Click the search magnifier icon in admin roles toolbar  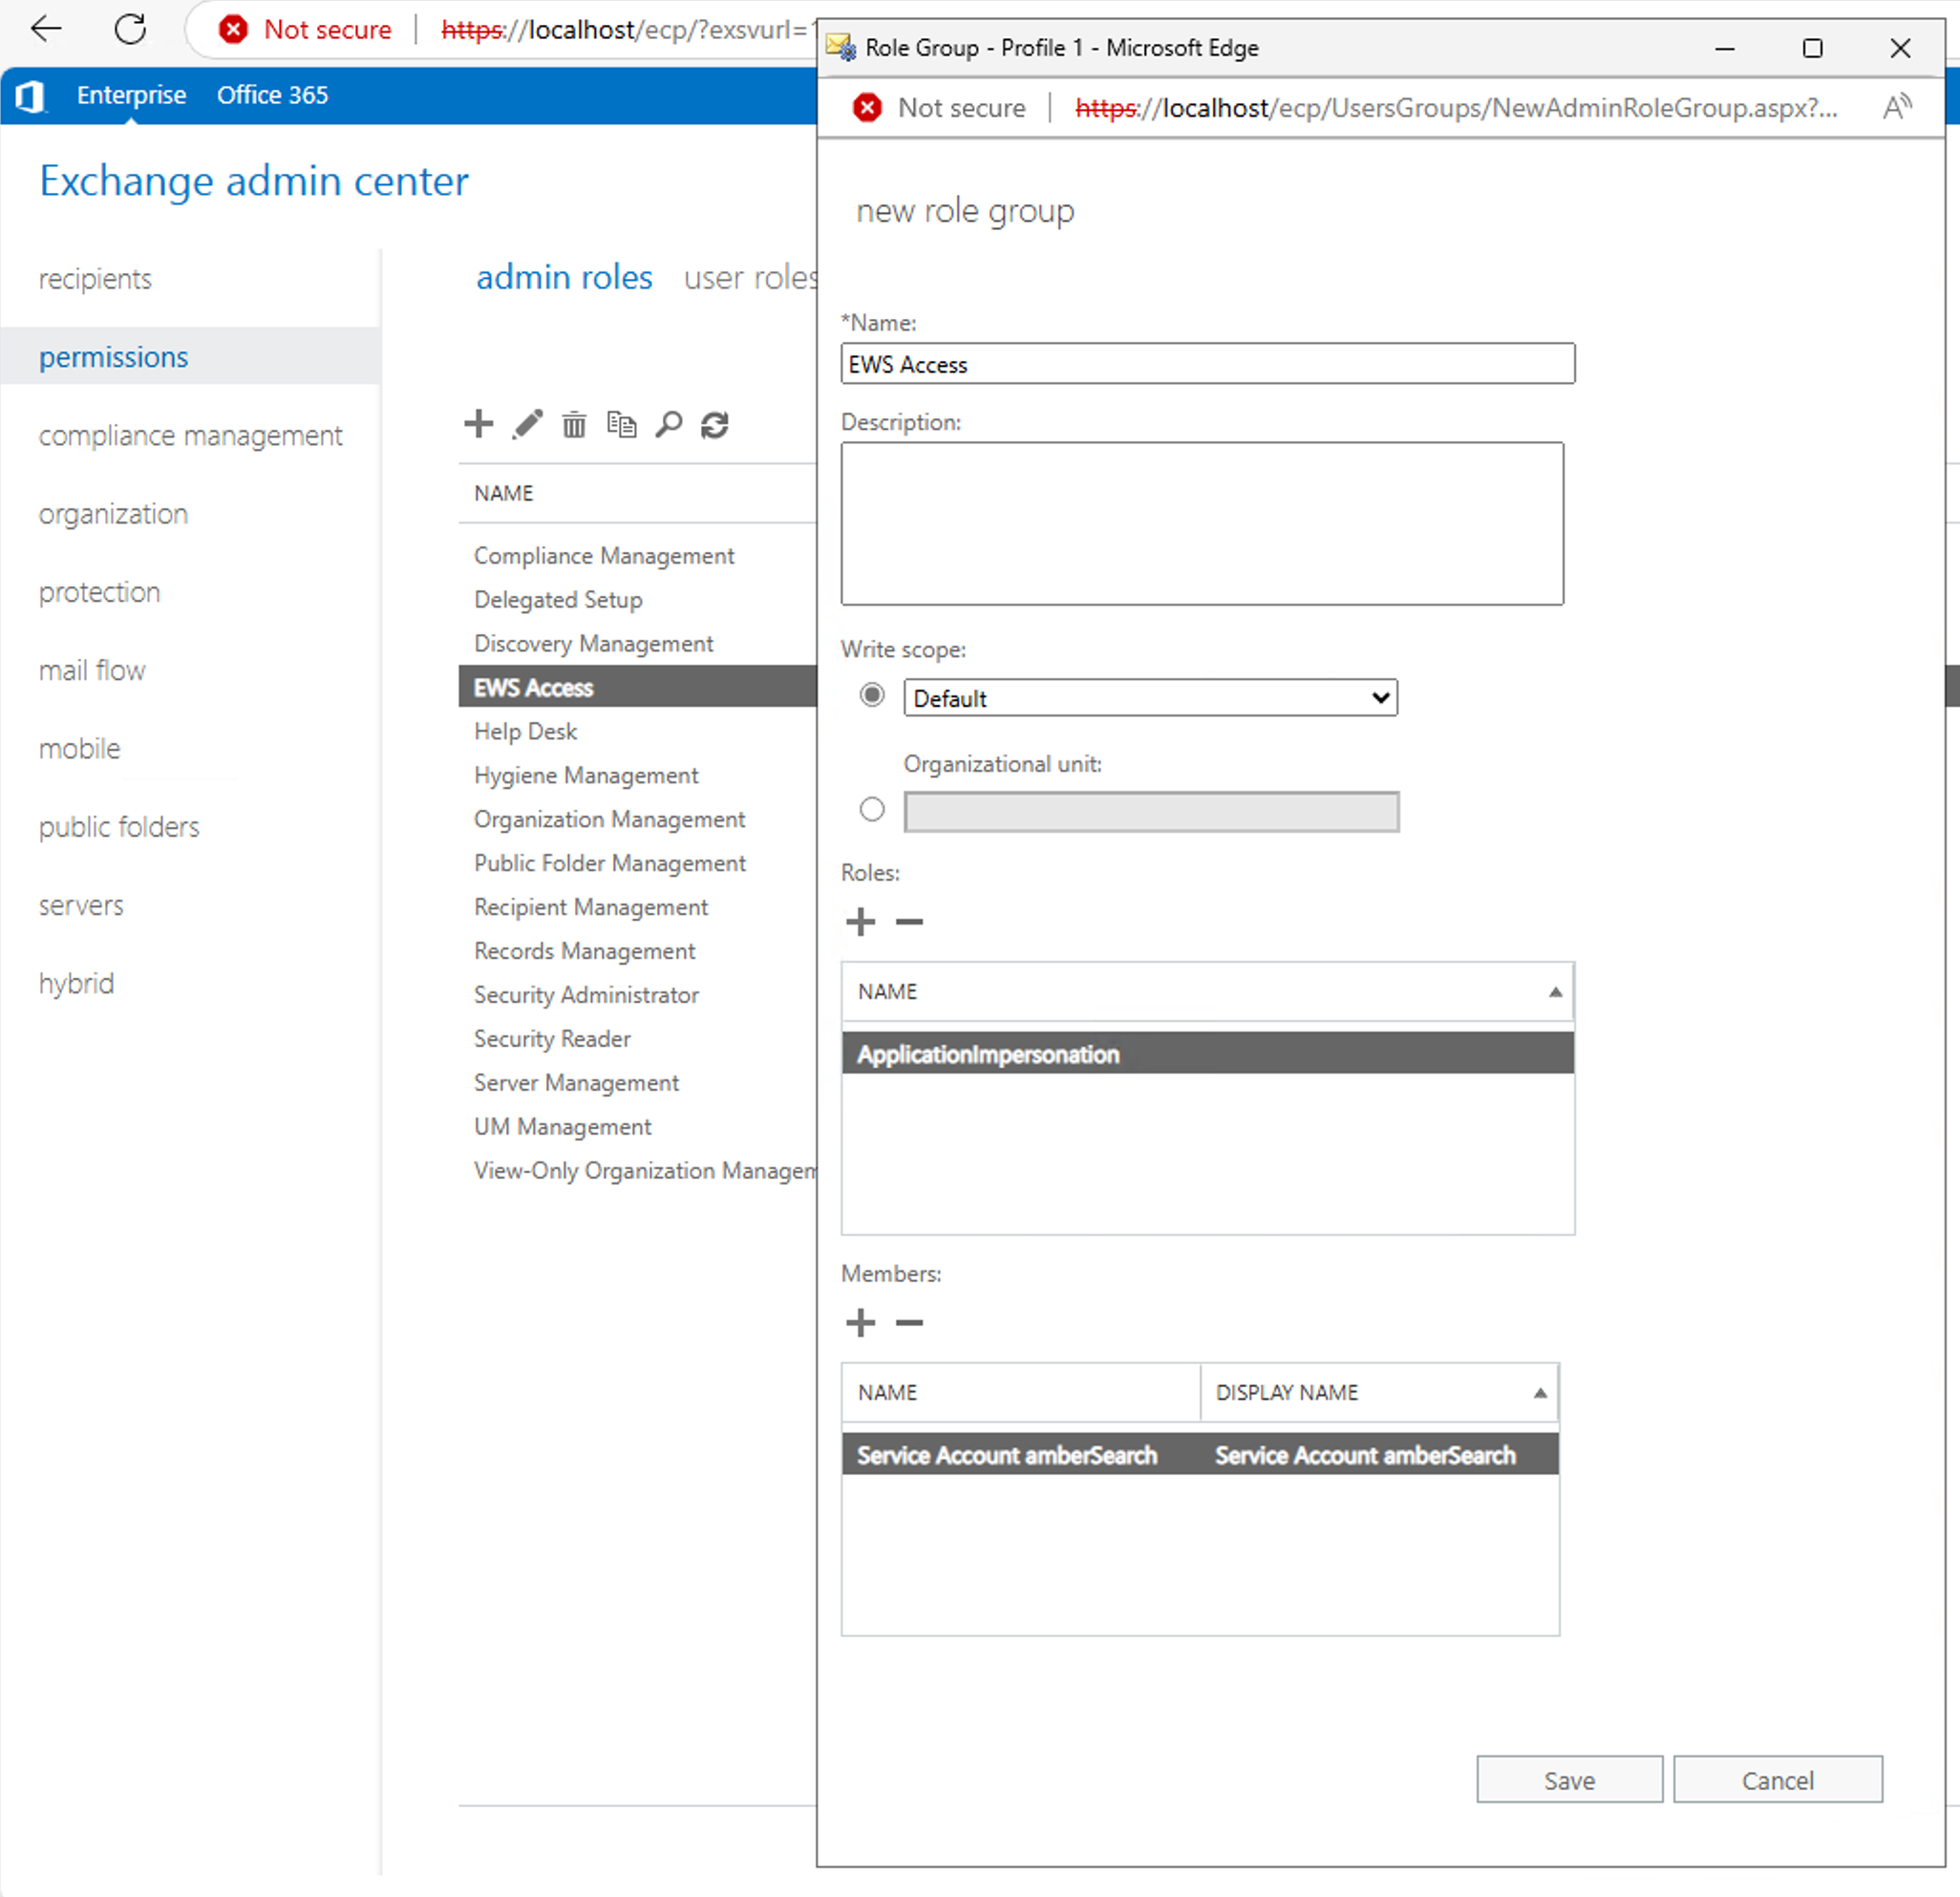point(668,424)
